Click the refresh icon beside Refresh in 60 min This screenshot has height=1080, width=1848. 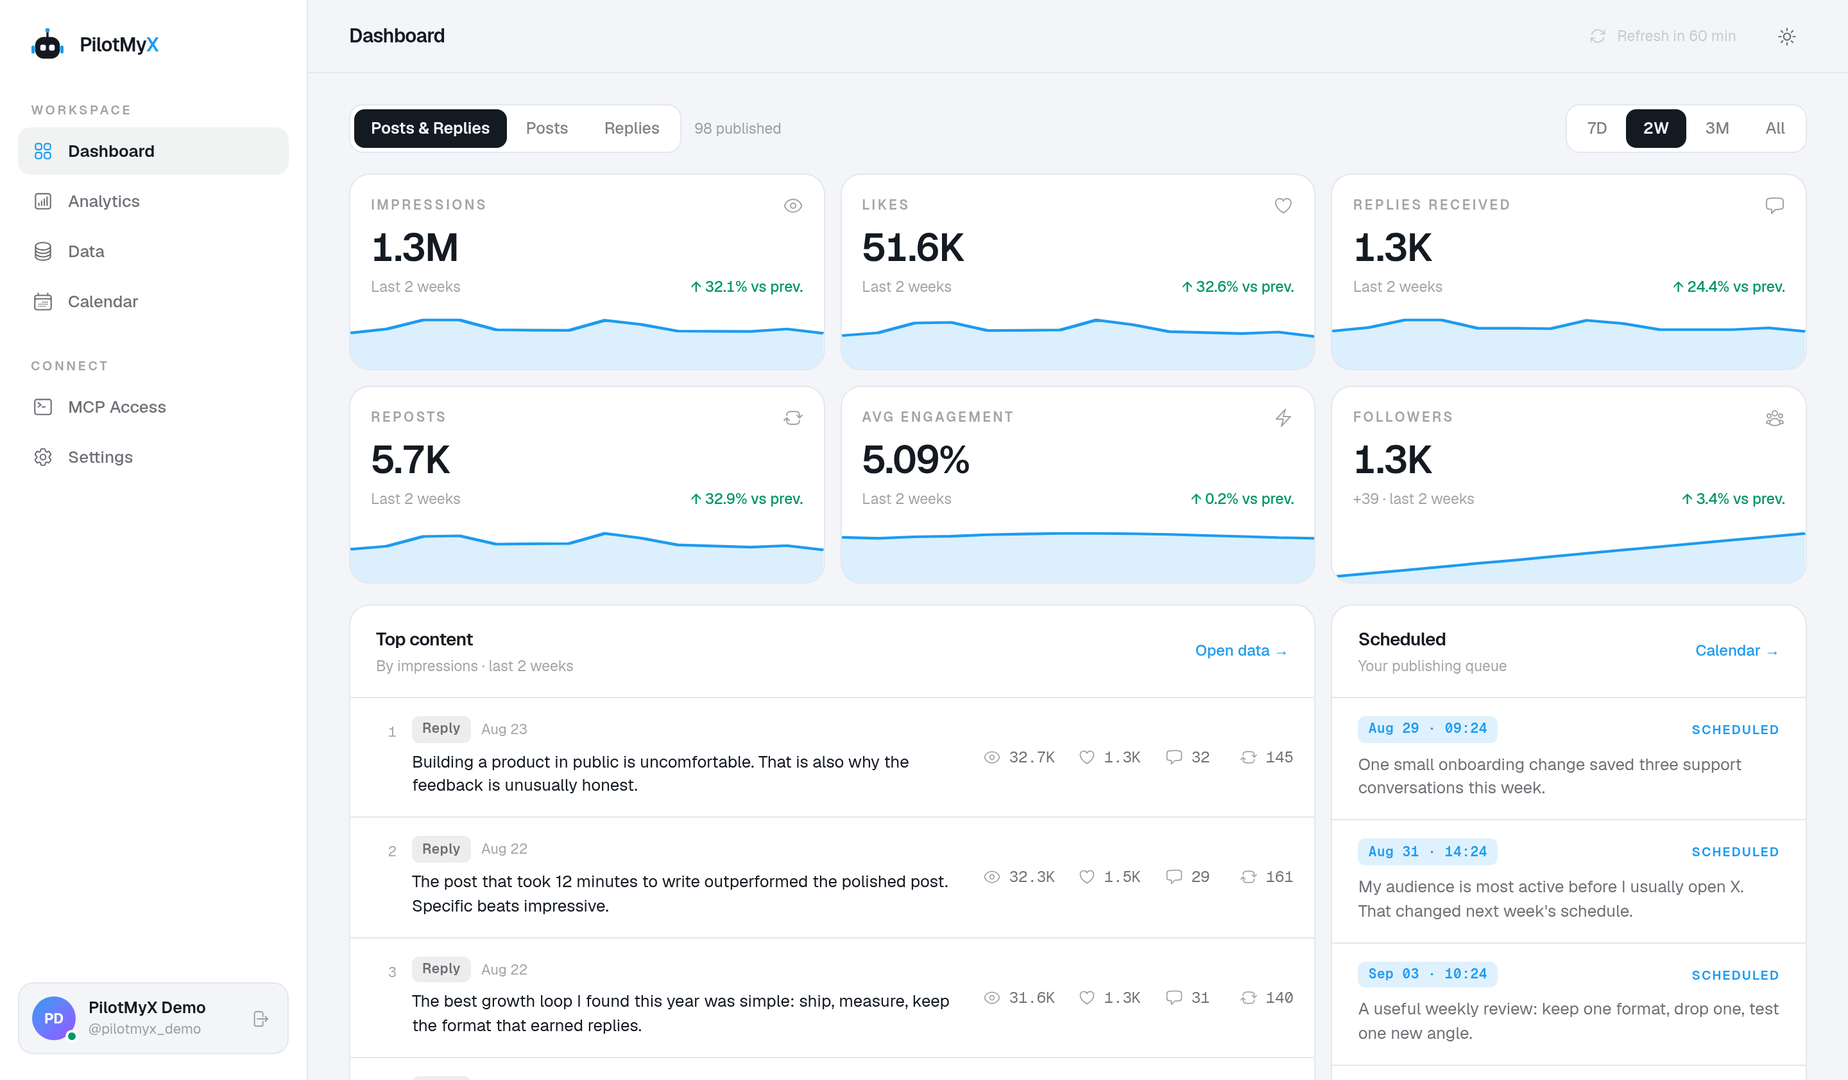point(1597,36)
